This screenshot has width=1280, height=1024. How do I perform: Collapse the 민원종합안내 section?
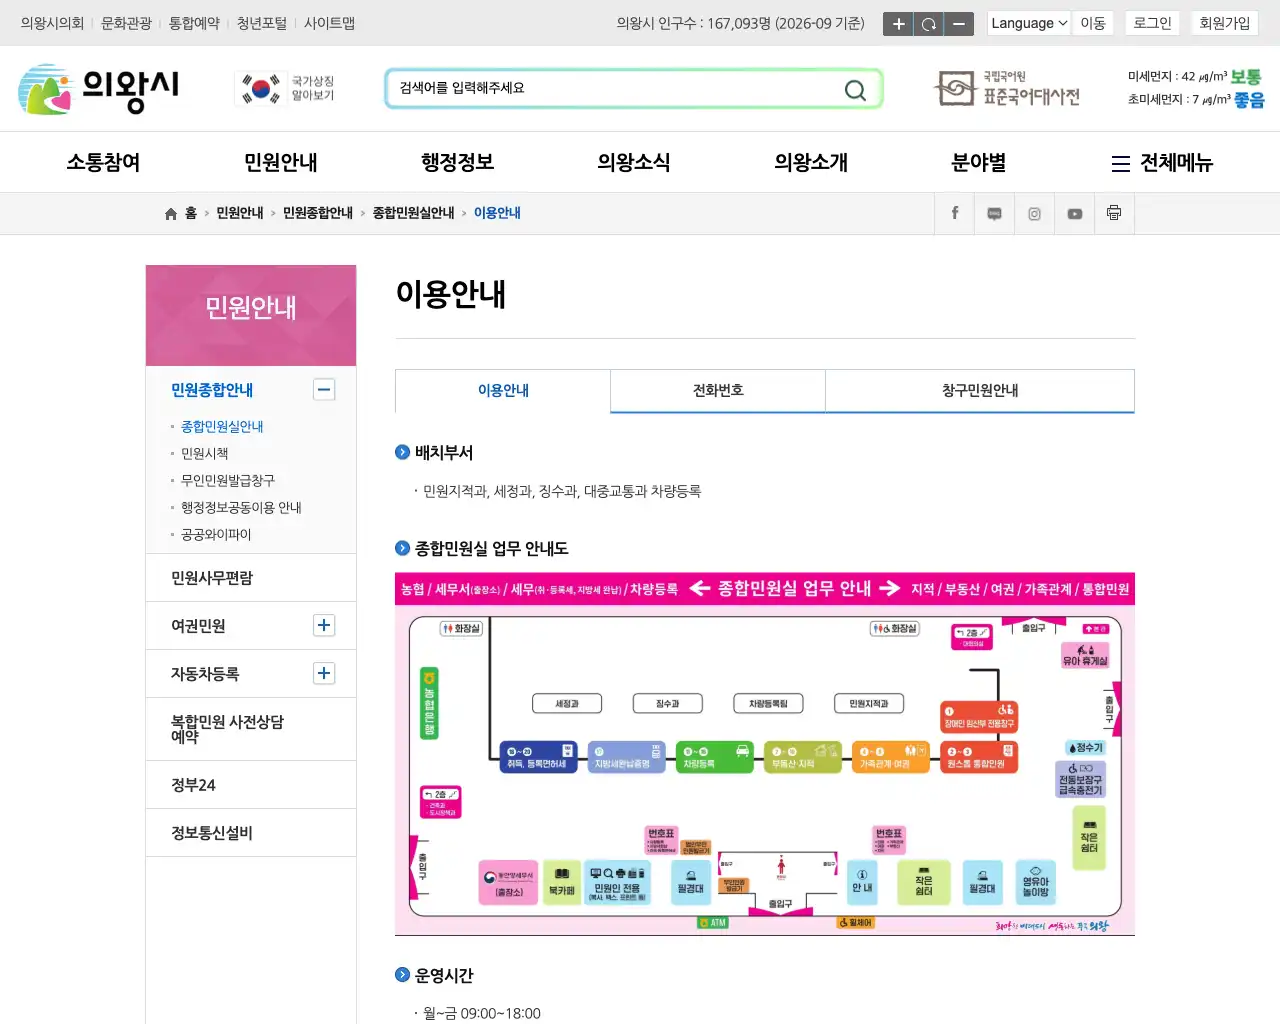pos(324,390)
